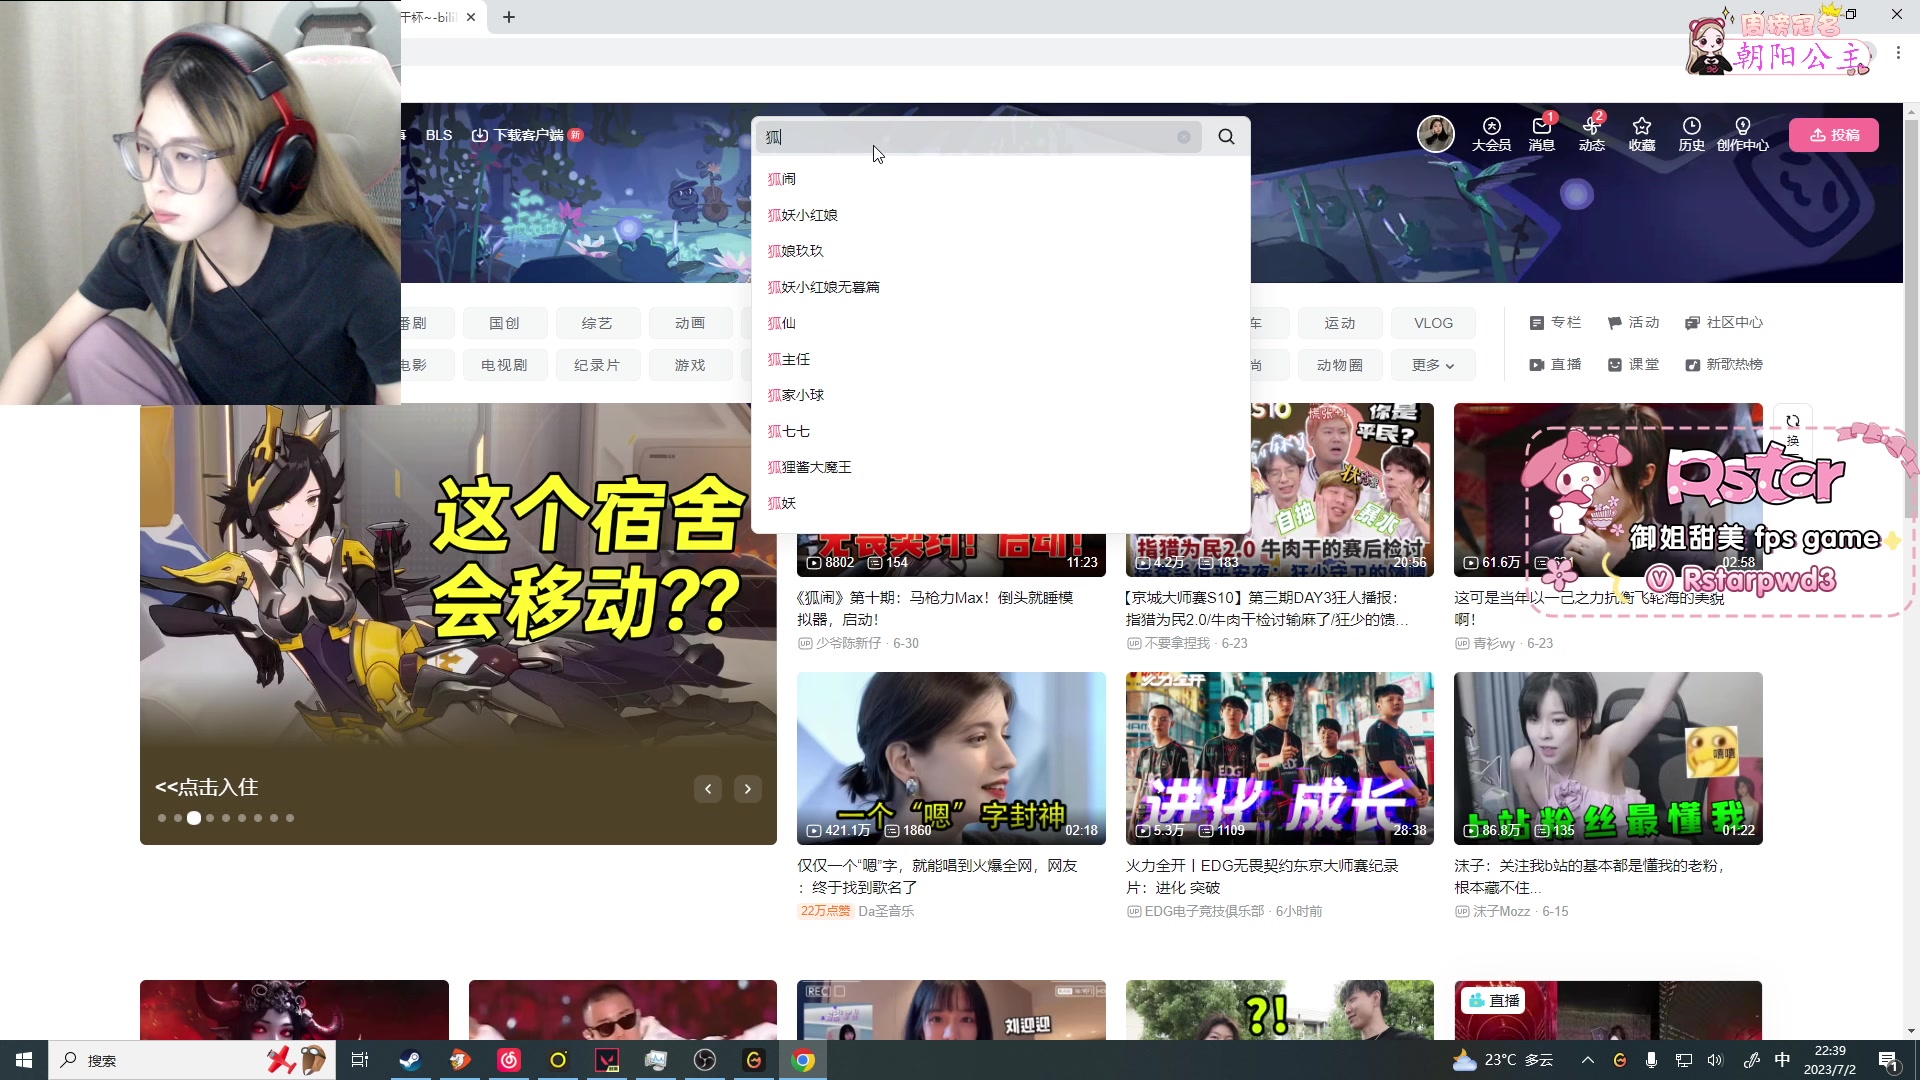Choose suggestion 狐仙
Screen dimensions: 1920x1080
tap(1001, 323)
